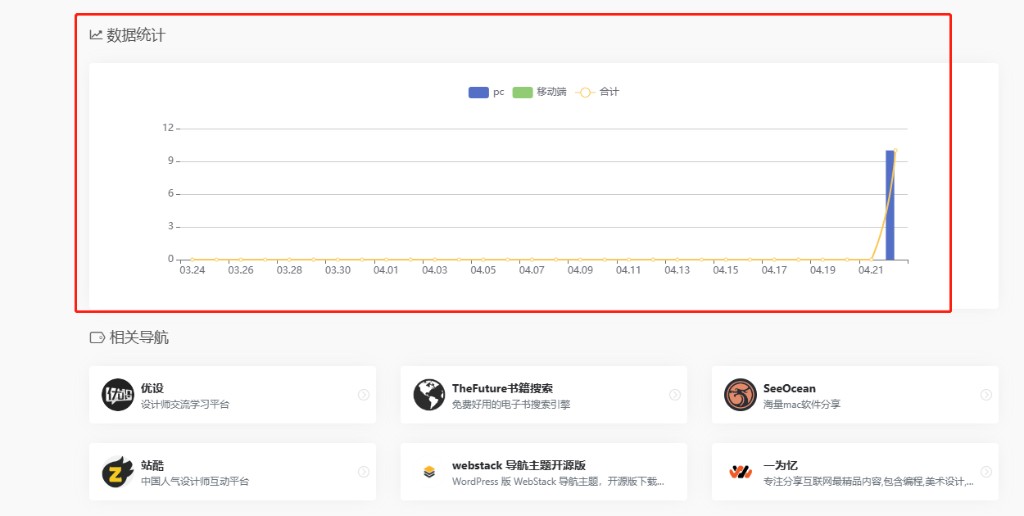The image size is (1024, 516).
Task: Open TheFuture书籍搜索 link
Action: click(x=502, y=388)
